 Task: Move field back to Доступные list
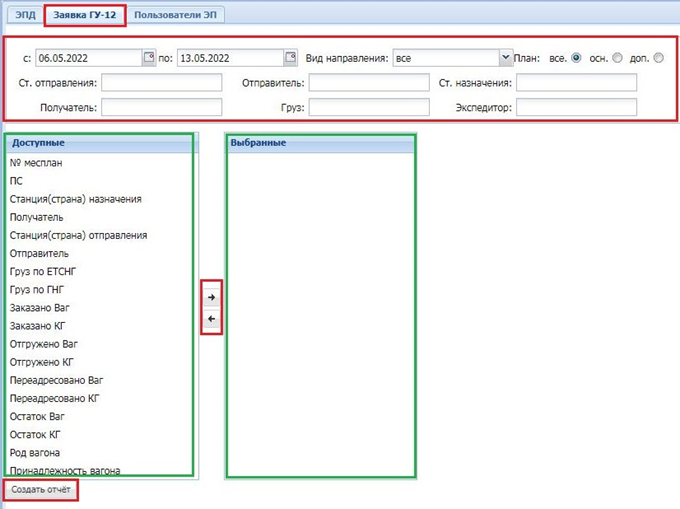point(211,320)
